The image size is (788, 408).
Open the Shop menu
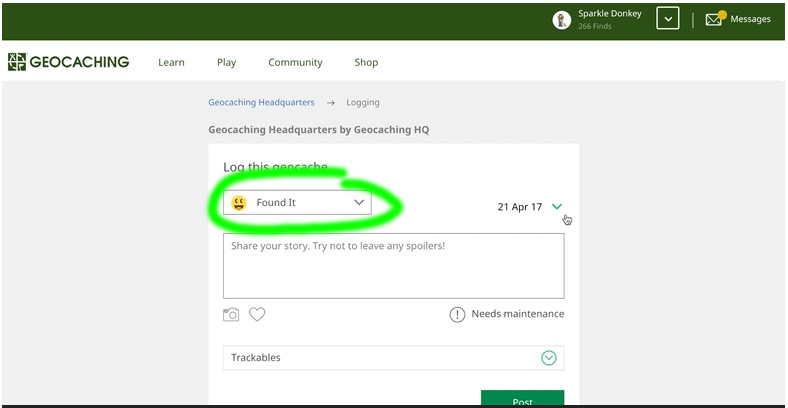(x=366, y=63)
